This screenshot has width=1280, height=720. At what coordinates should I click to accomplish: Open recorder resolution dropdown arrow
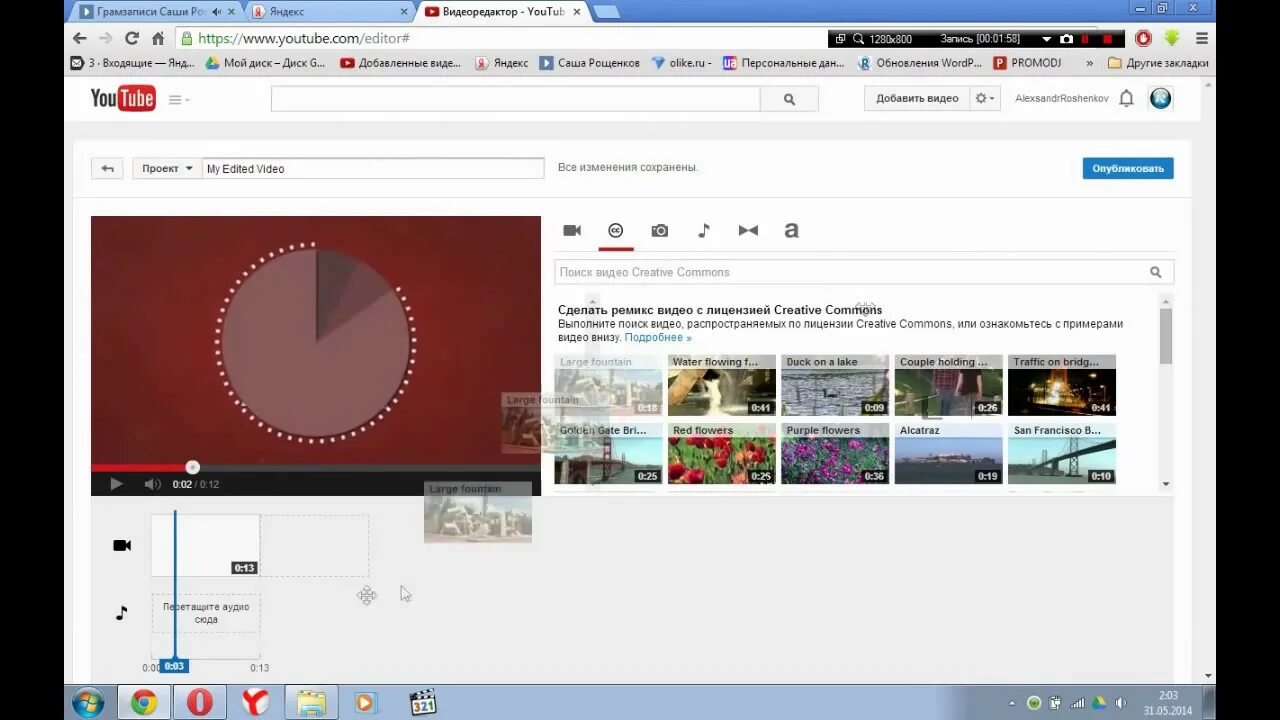click(1046, 39)
